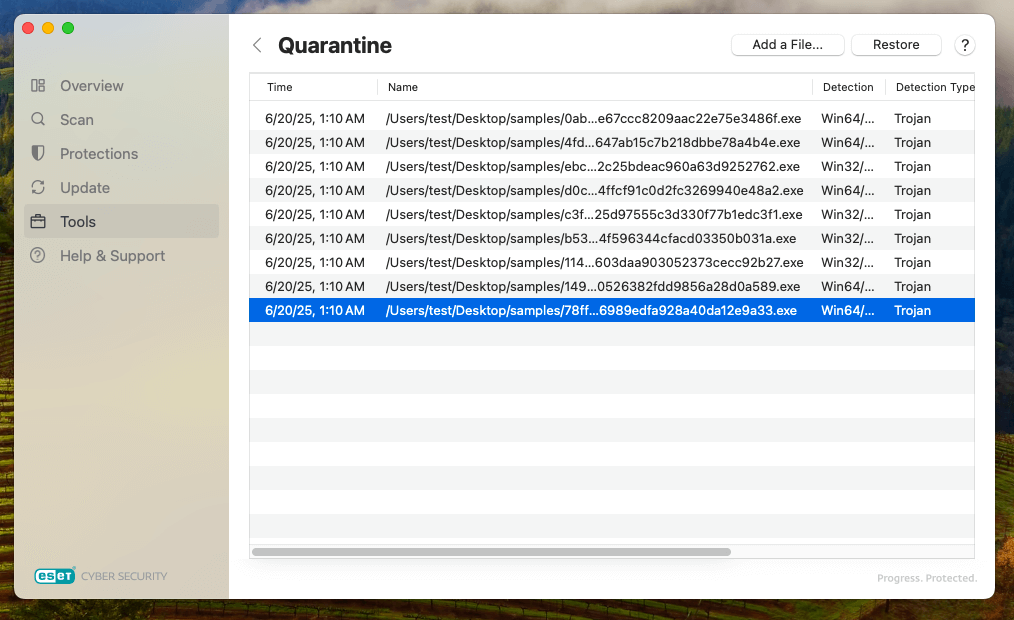
Task: Click the Win64/... detection in the 4fd... row
Action: 848,142
